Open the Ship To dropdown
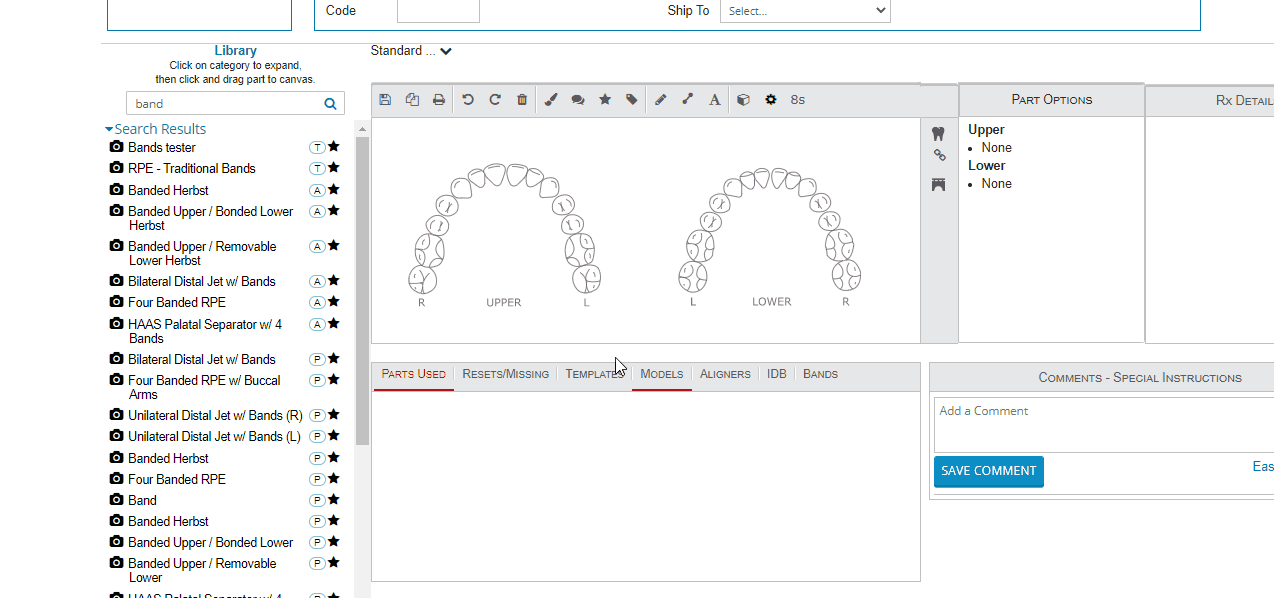Viewport: 1274px width, 598px height. 805,11
